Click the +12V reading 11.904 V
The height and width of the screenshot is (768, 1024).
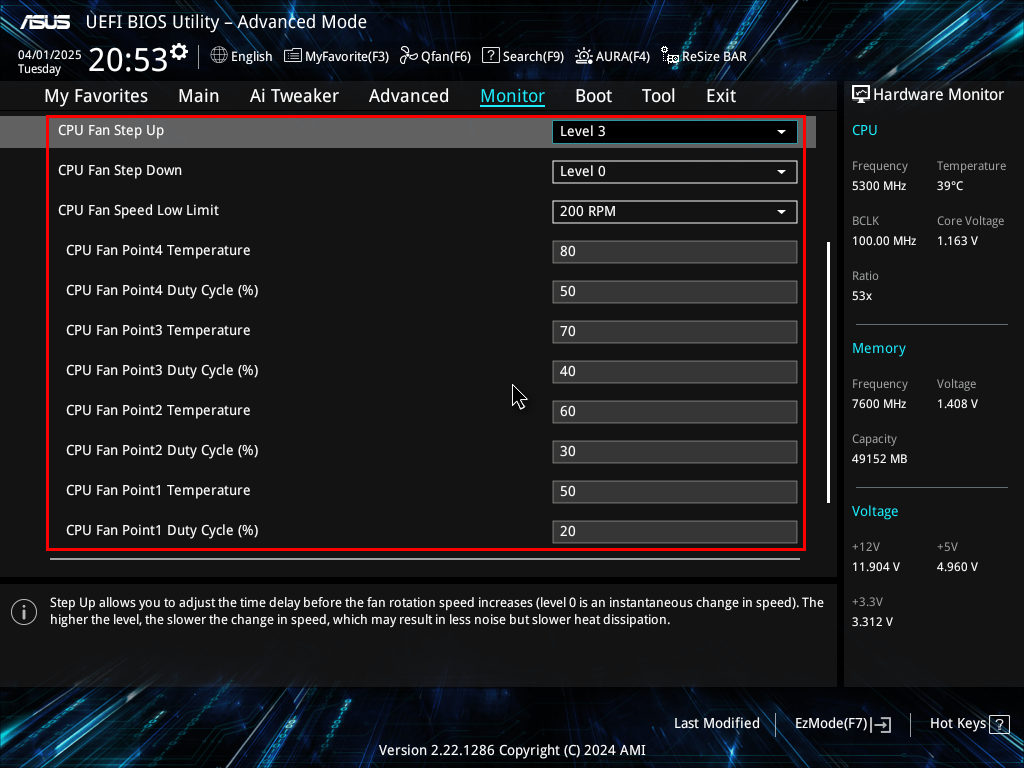pyautogui.click(x=876, y=567)
